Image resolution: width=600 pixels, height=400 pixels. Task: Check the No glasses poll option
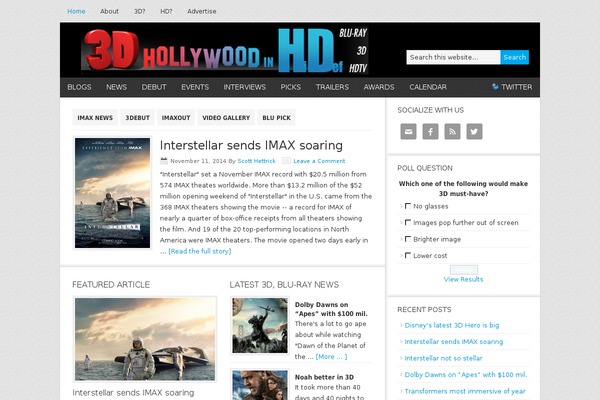click(408, 206)
